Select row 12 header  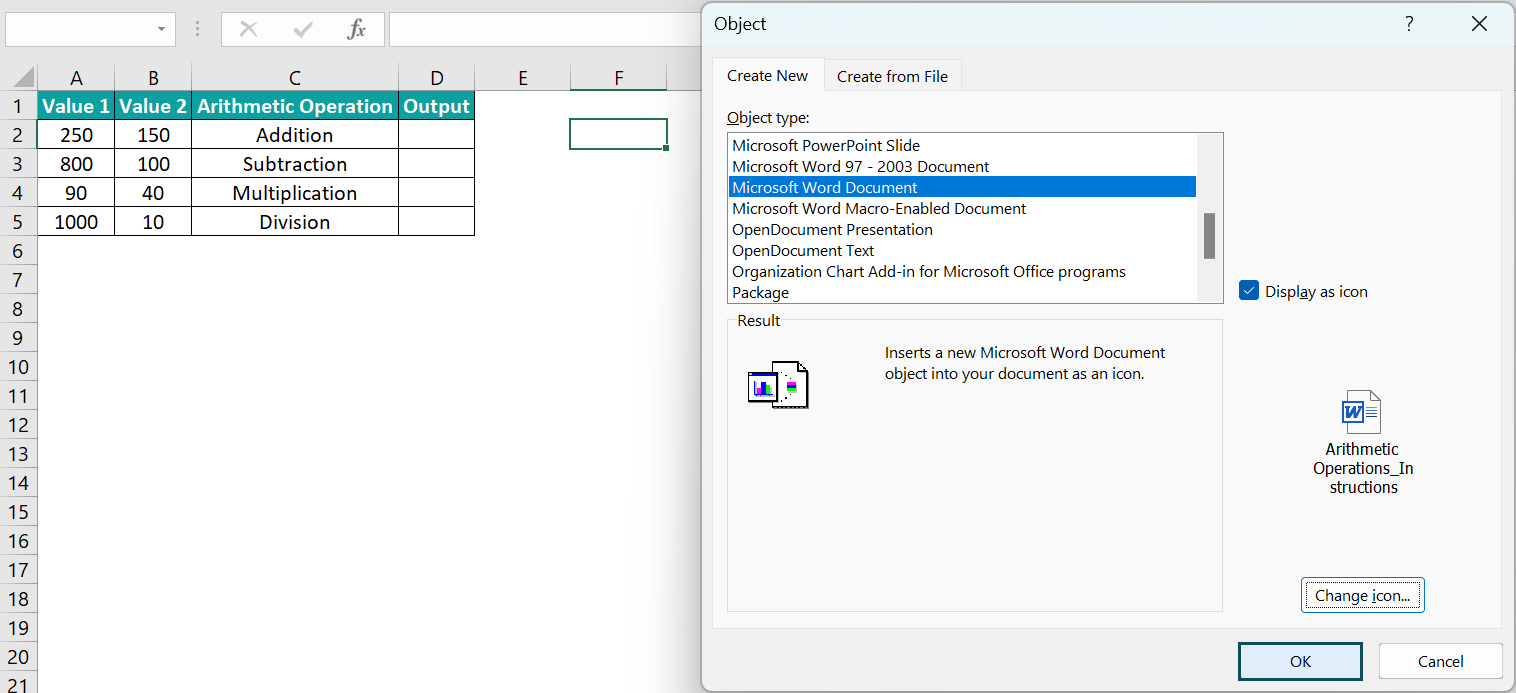pos(18,425)
